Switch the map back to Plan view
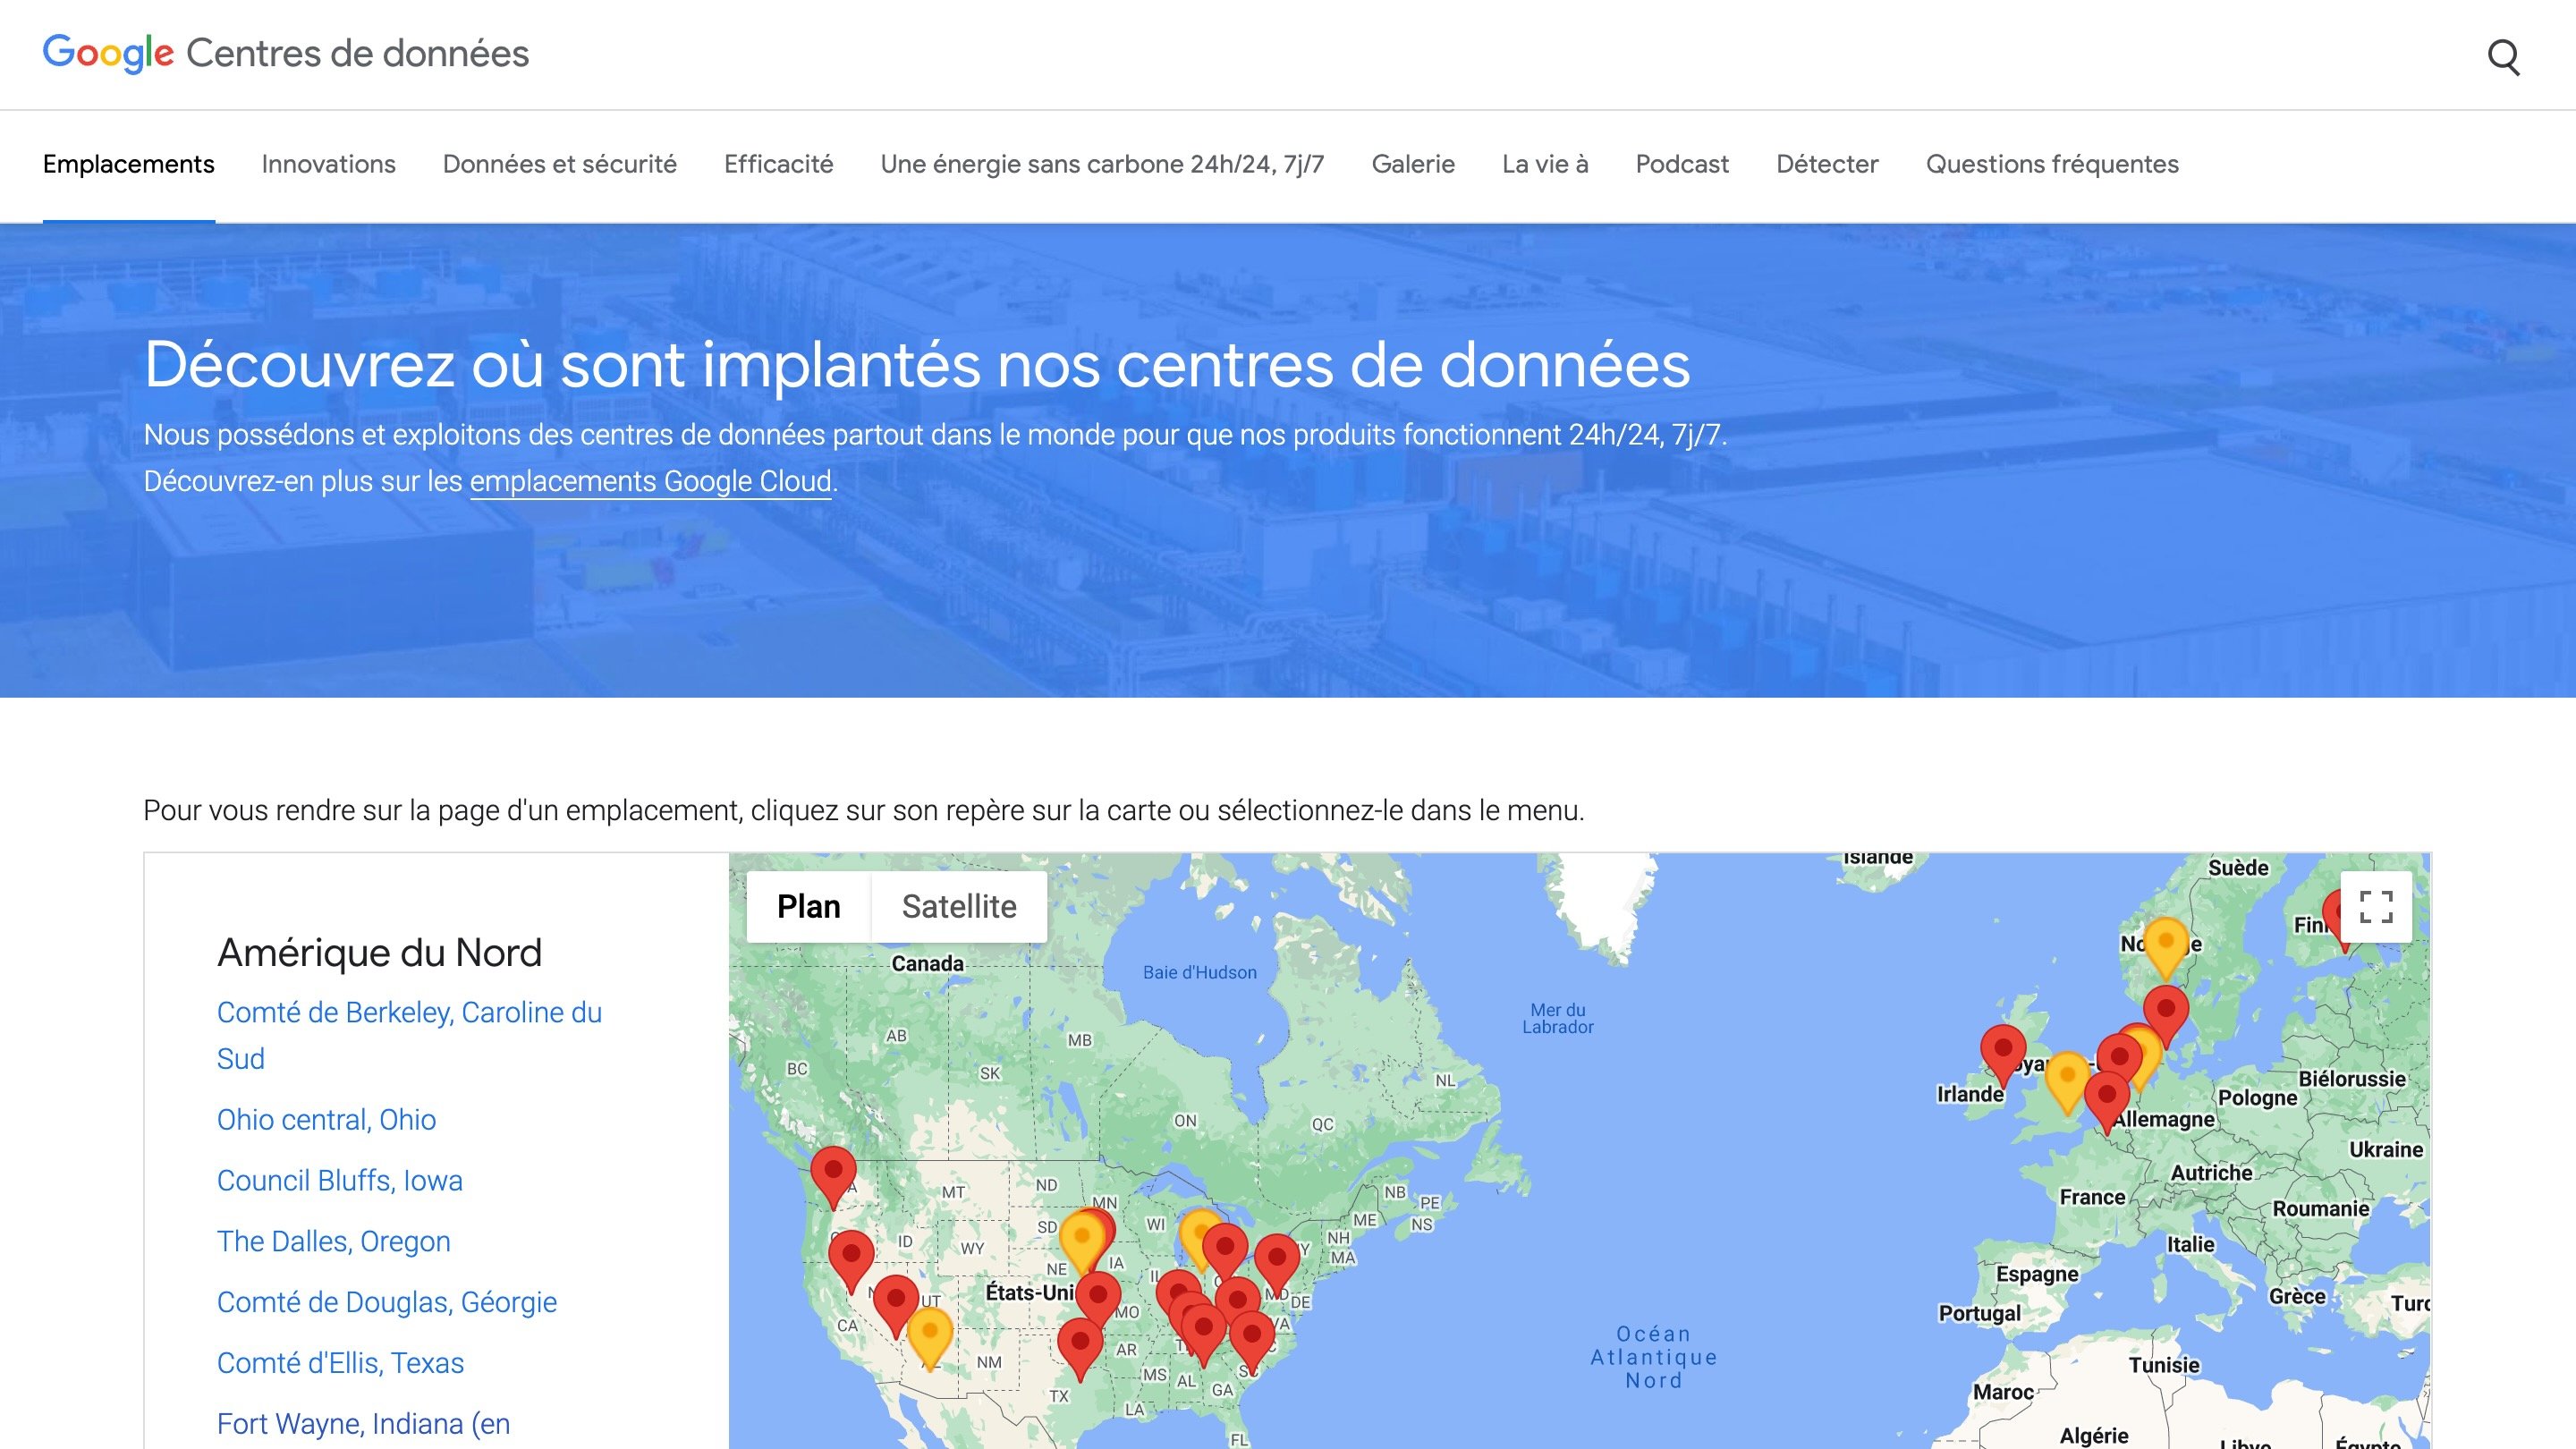 coord(810,906)
